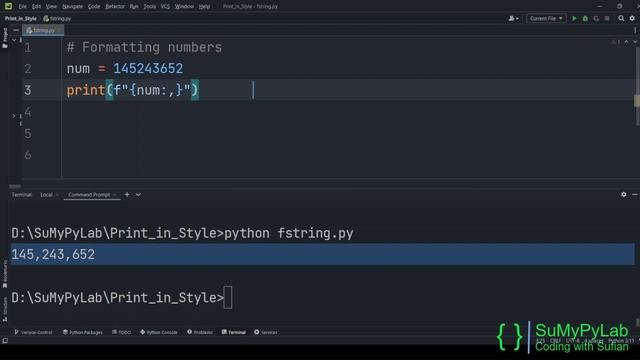Open the Python Console tool window
Viewport: 640px width, 360px height.
(x=159, y=332)
